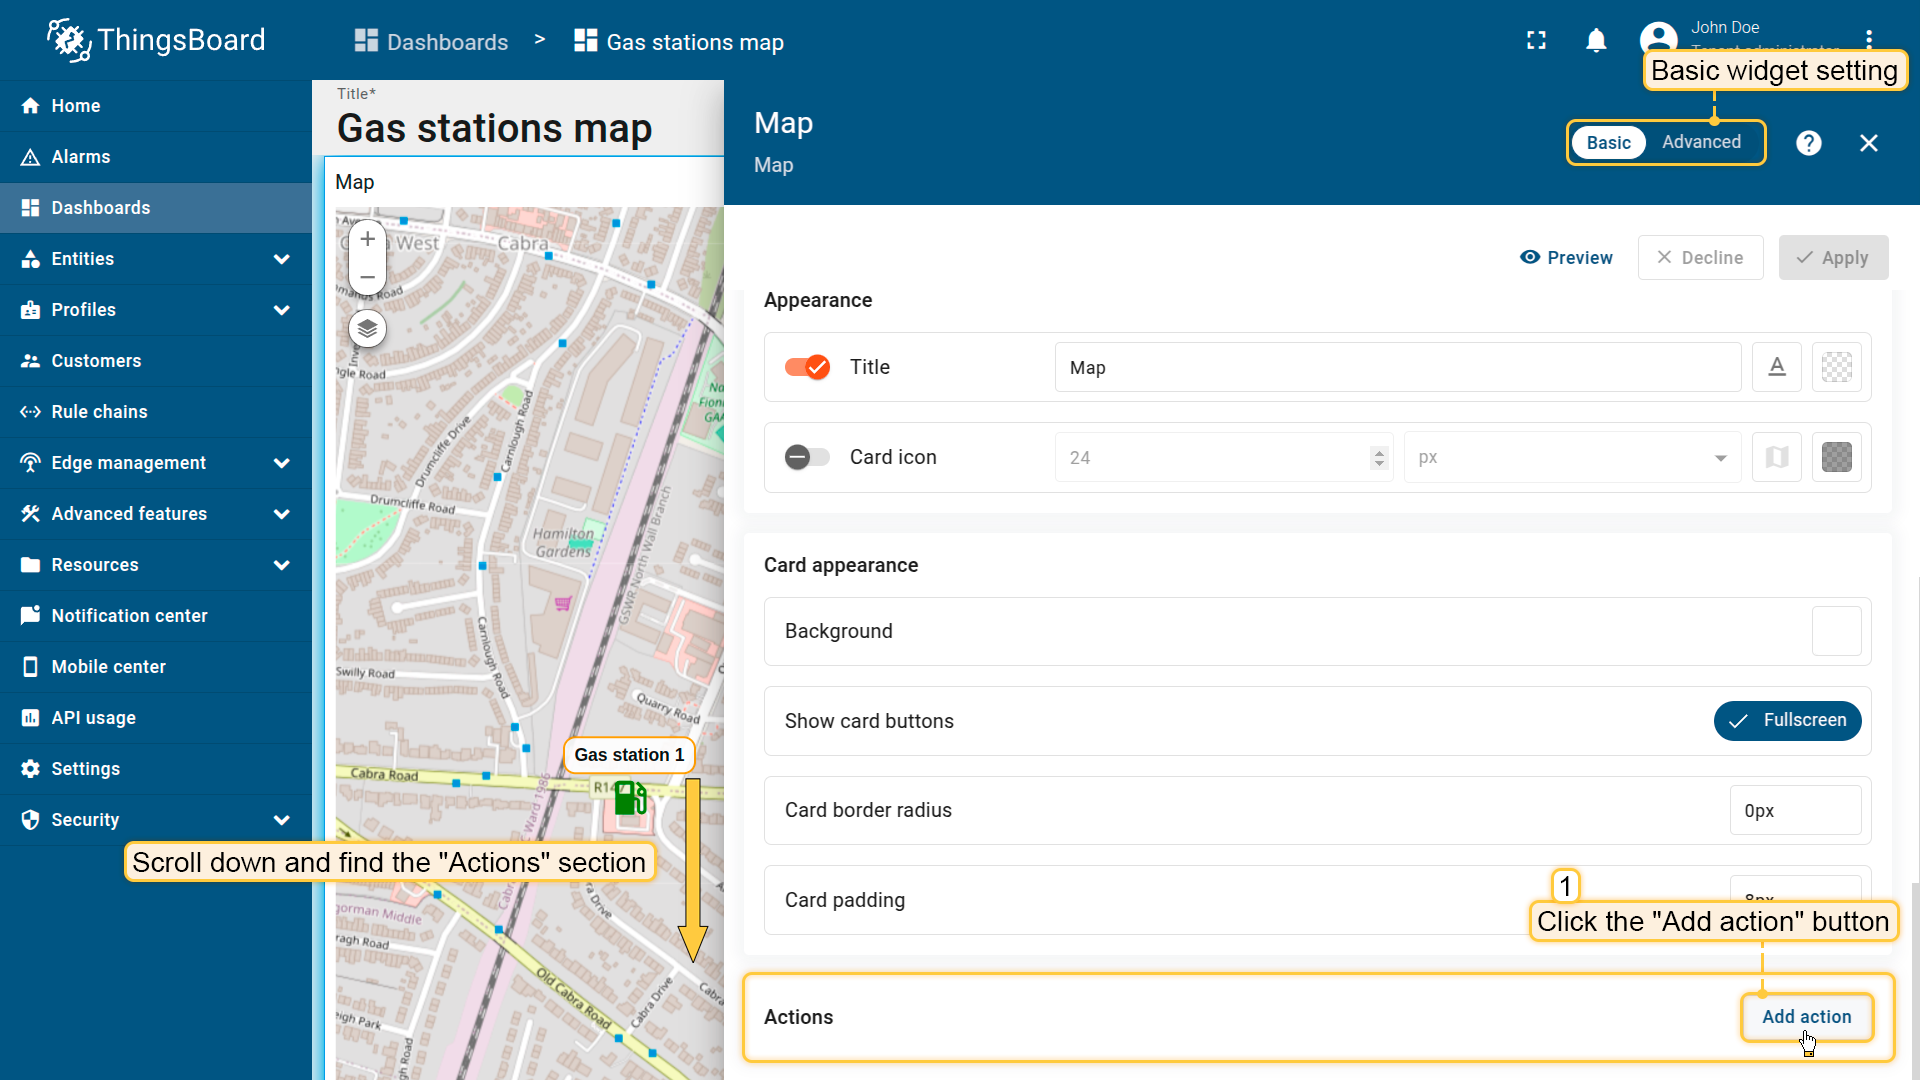The height and width of the screenshot is (1080, 1920).
Task: Click the Title text input field
Action: coord(1397,367)
